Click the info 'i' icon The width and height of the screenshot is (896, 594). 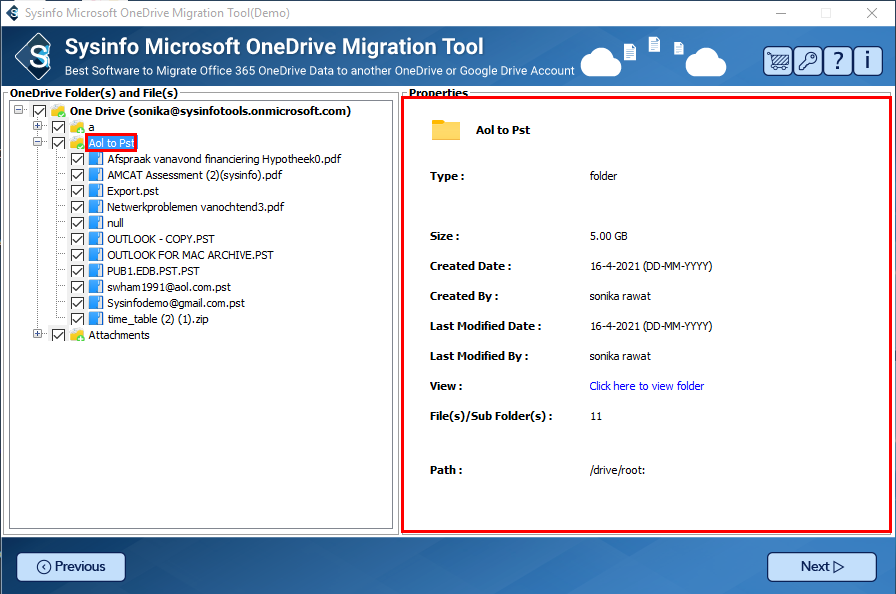868,60
